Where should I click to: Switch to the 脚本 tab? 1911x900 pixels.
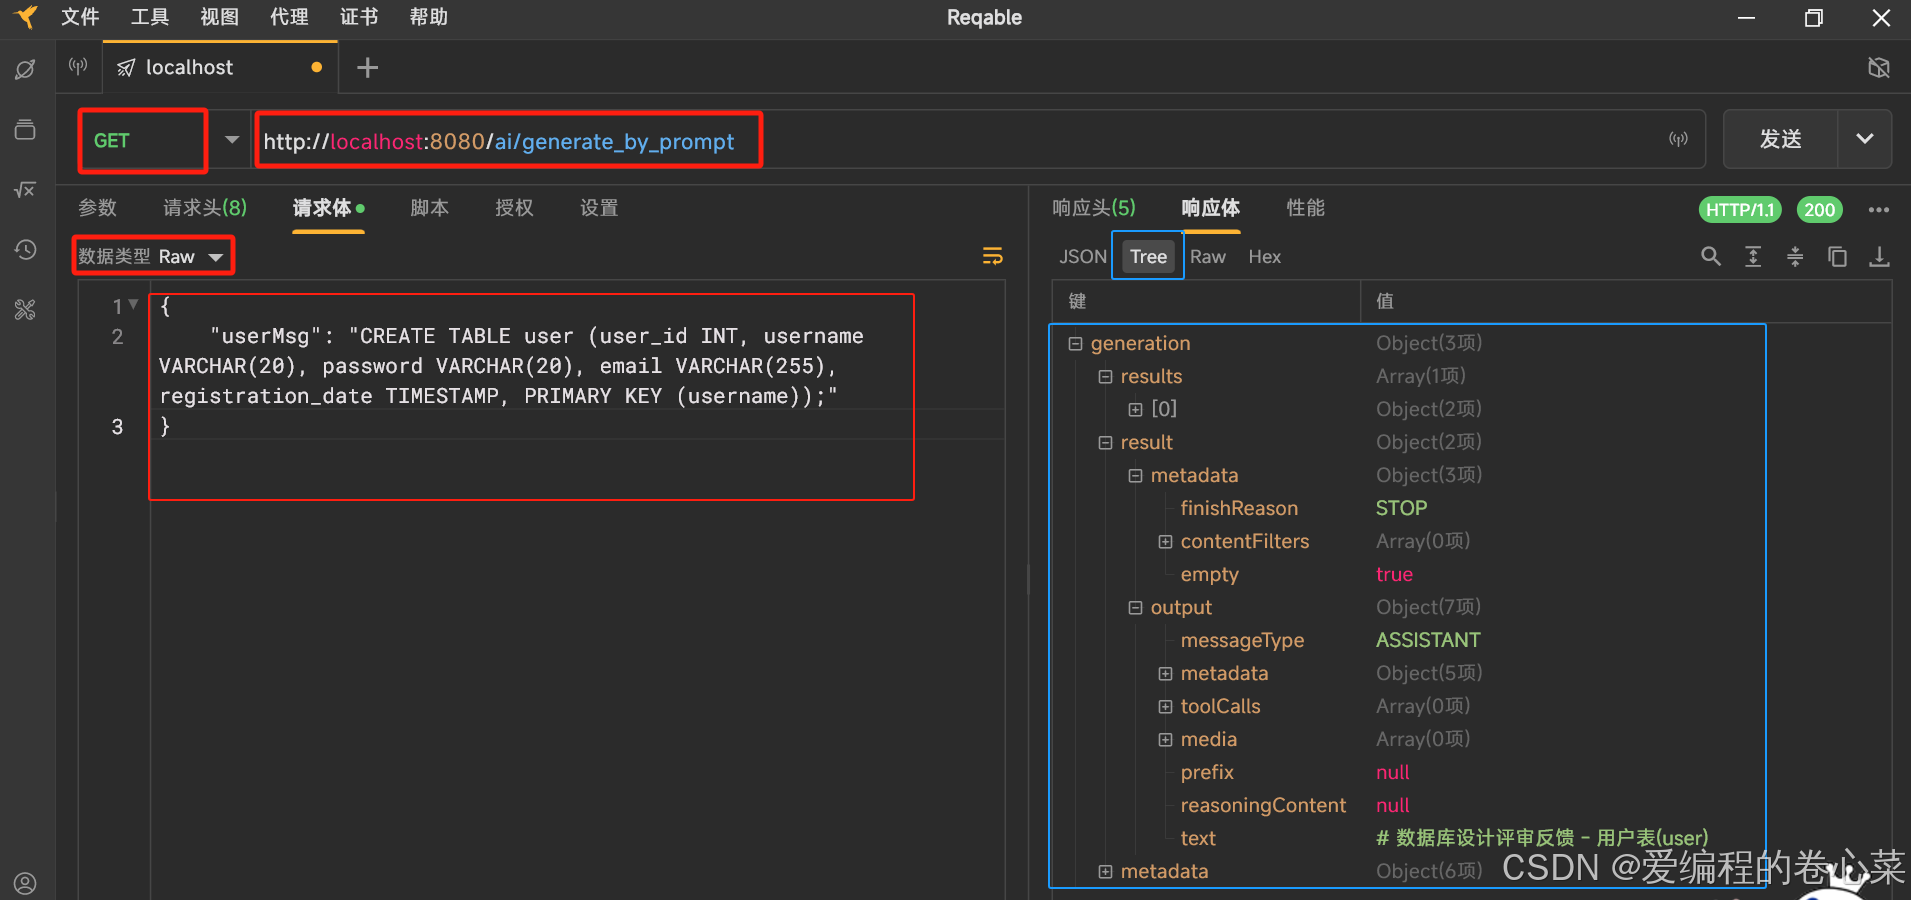point(429,208)
